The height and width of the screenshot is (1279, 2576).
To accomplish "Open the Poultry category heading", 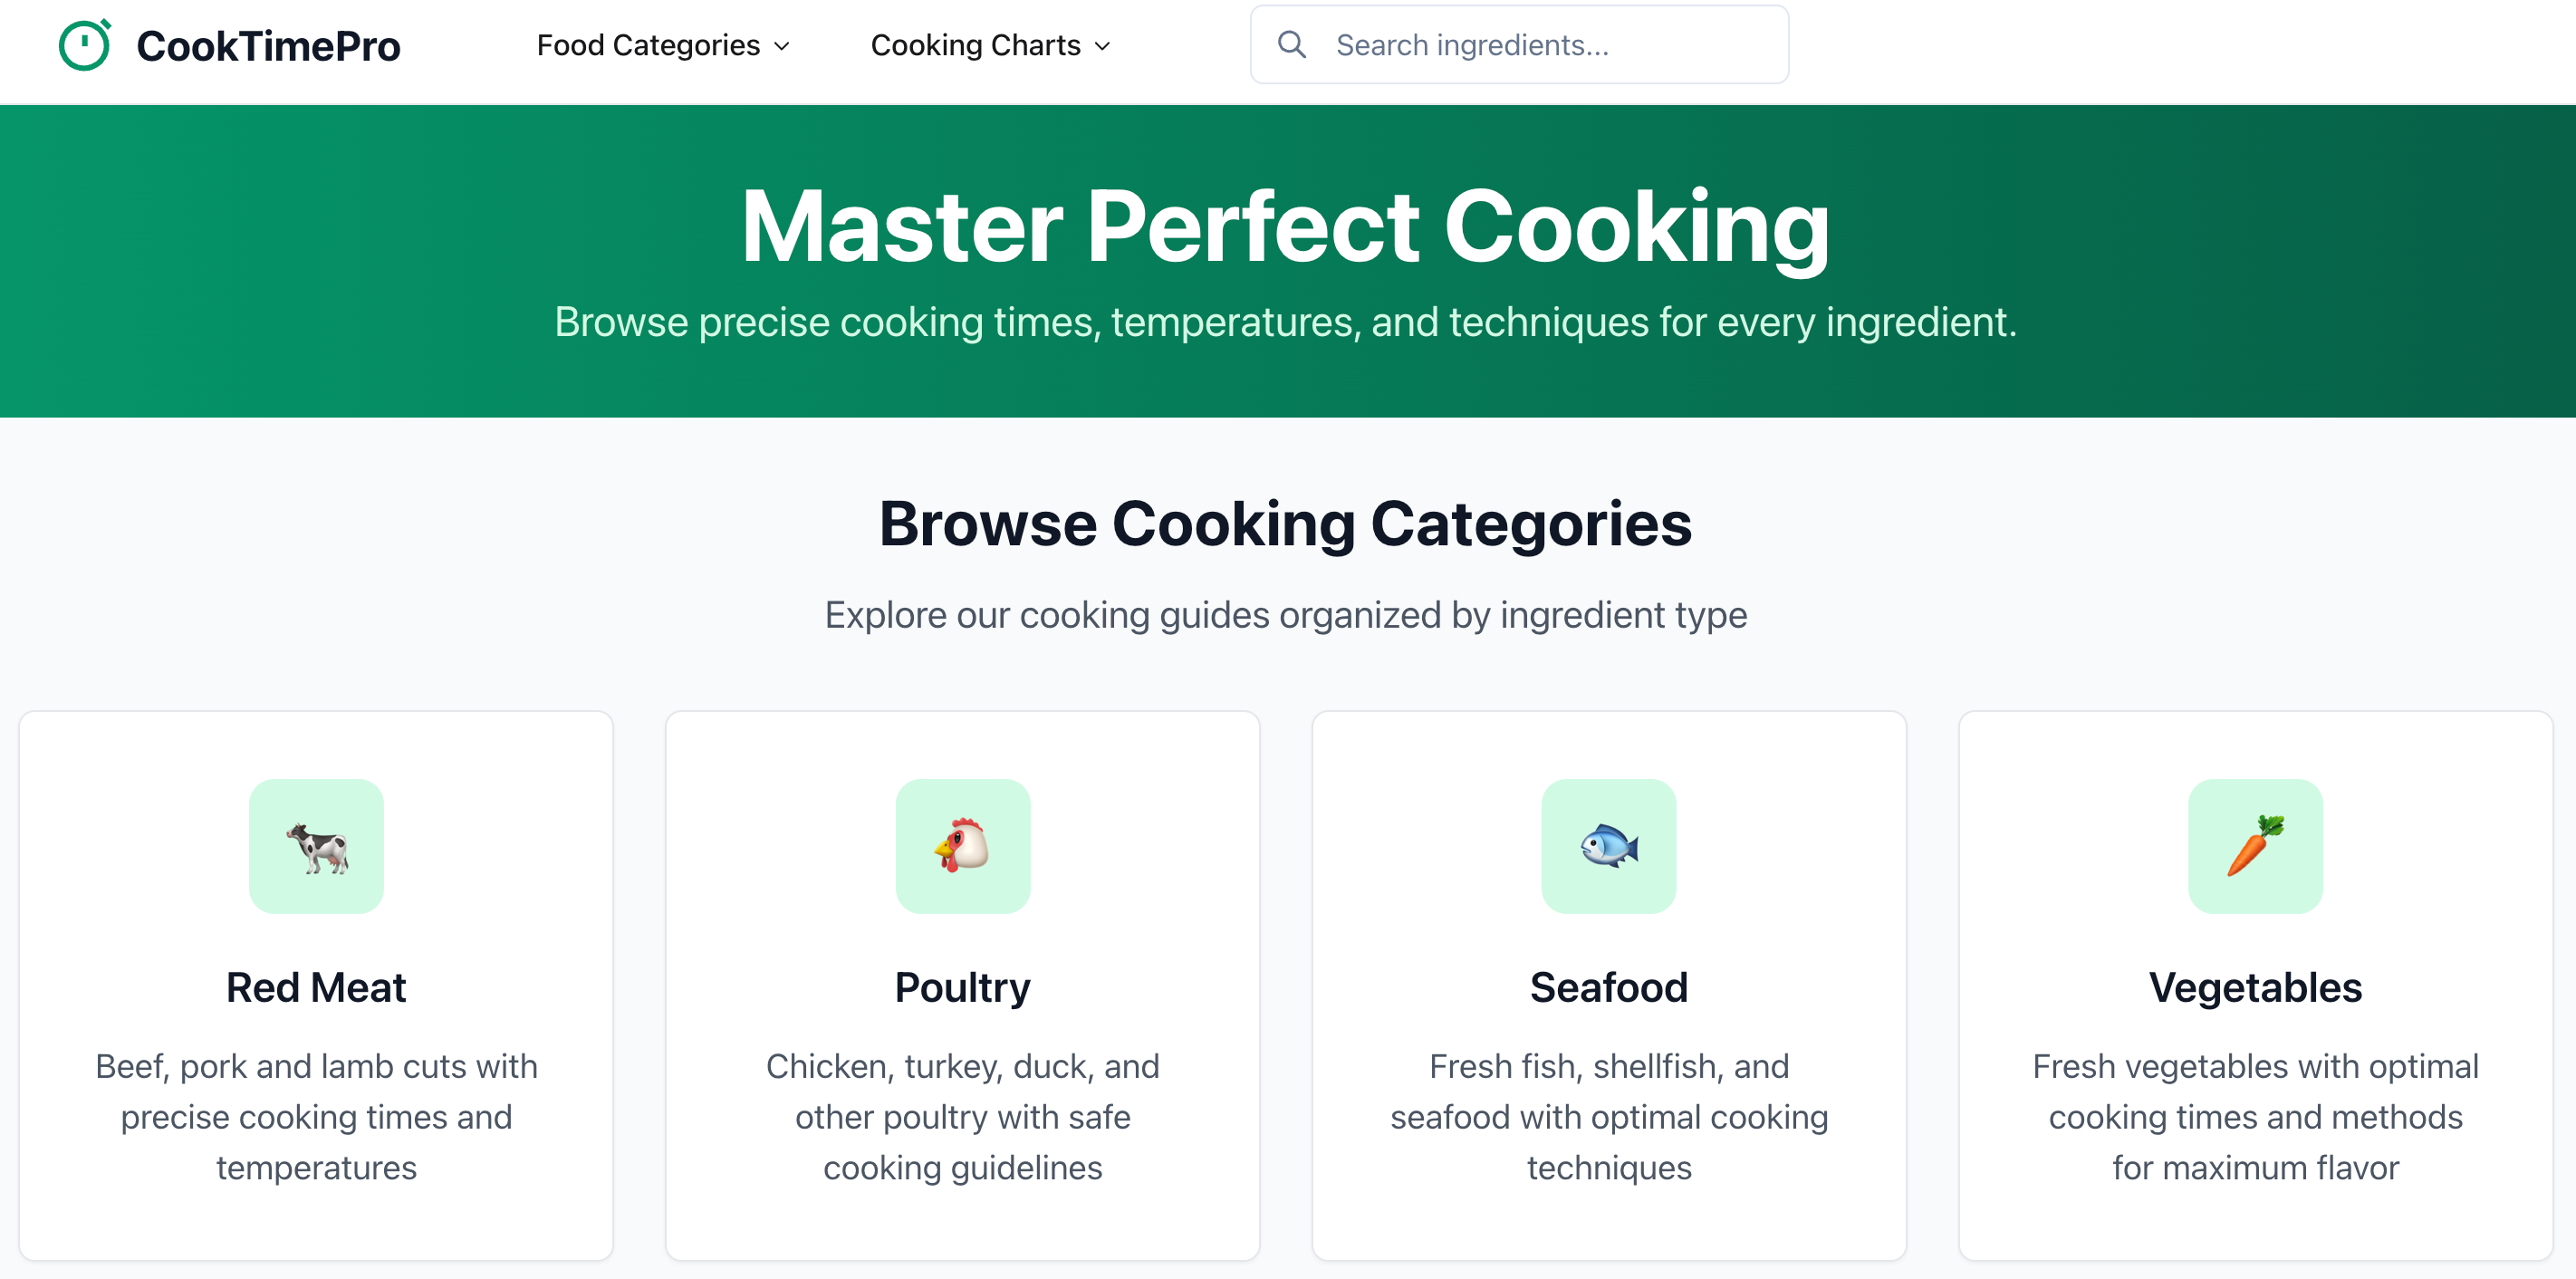I will coord(962,987).
